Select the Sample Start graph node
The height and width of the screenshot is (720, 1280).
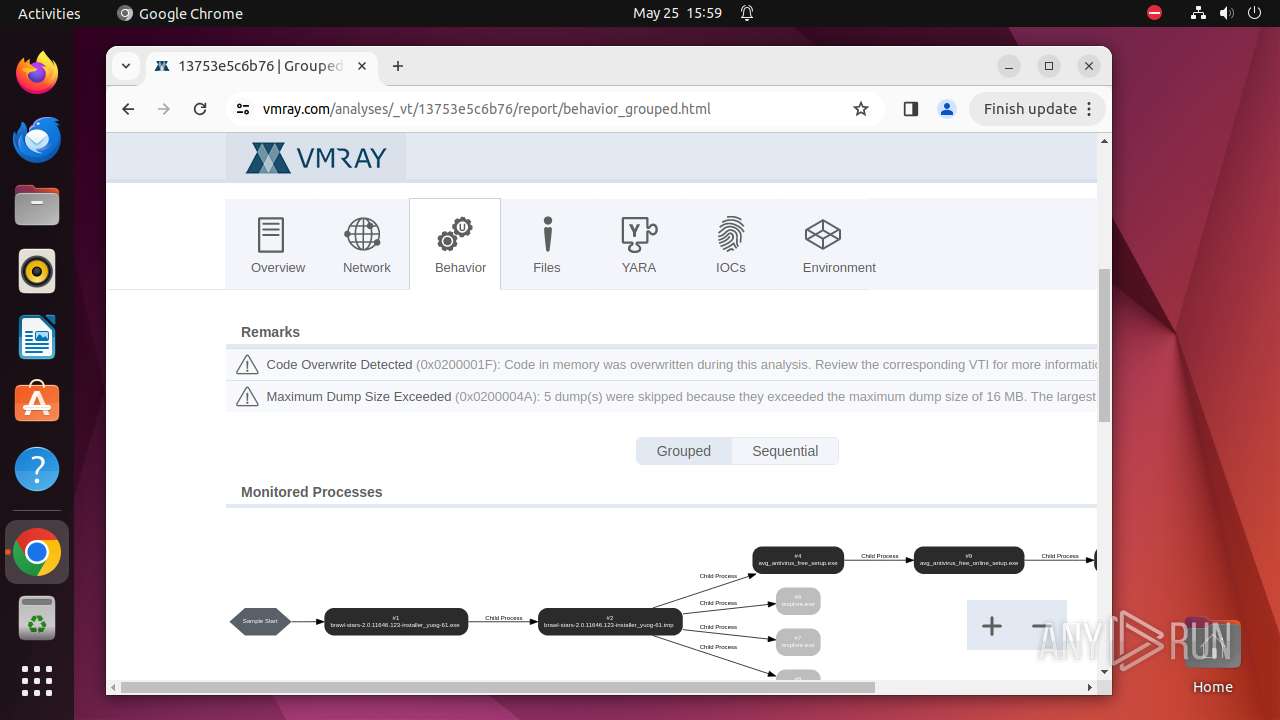point(260,621)
